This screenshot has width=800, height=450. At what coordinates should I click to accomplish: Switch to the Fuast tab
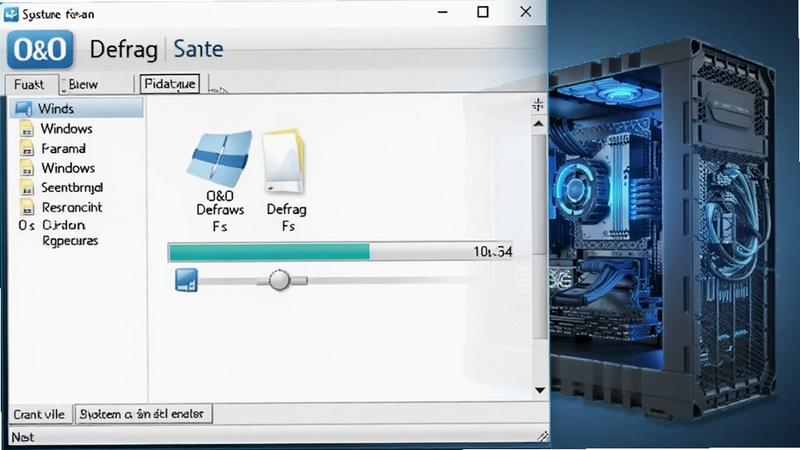(32, 85)
